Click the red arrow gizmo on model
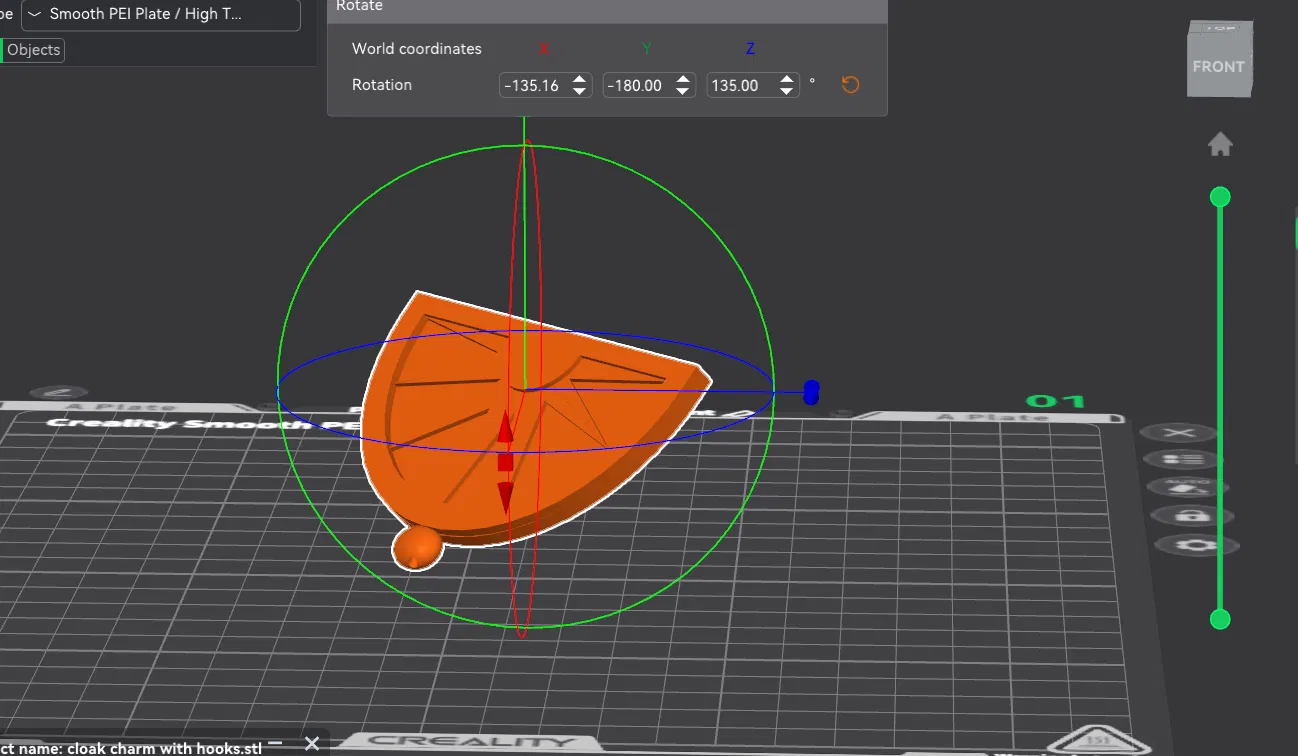The image size is (1298, 756). 505,462
